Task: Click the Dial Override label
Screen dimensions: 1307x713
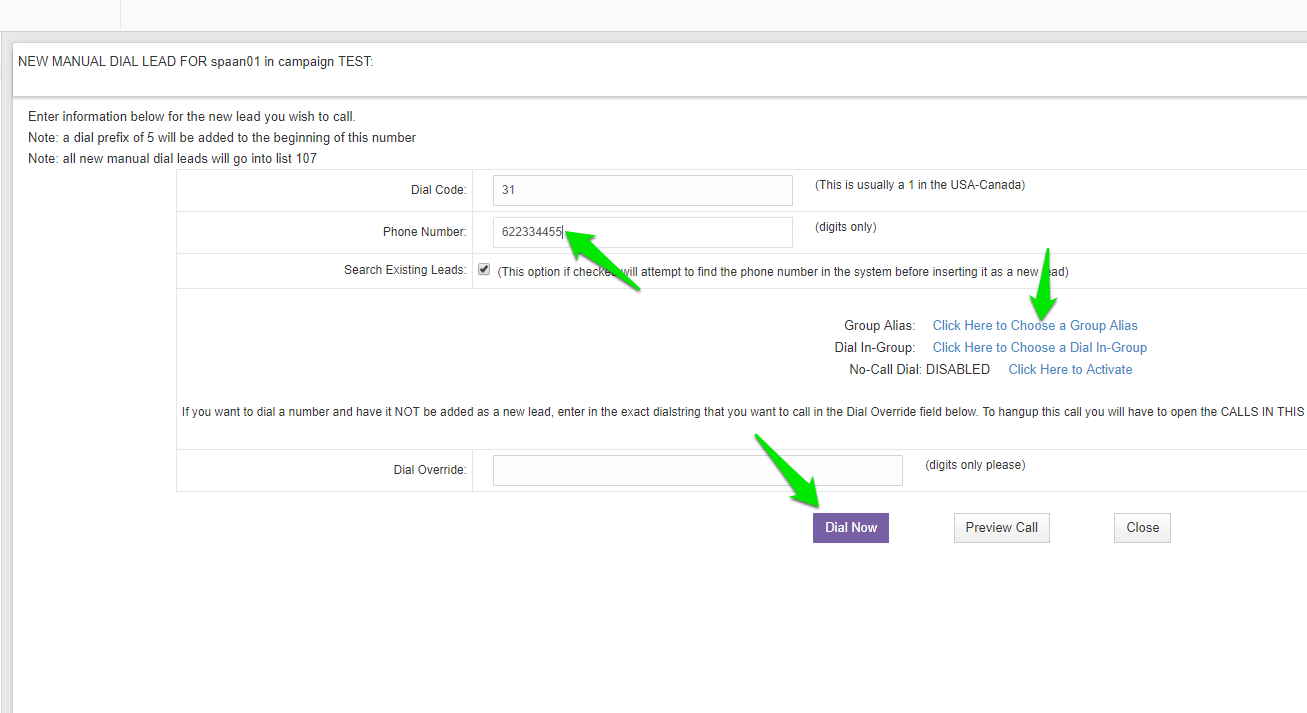Action: click(x=430, y=470)
